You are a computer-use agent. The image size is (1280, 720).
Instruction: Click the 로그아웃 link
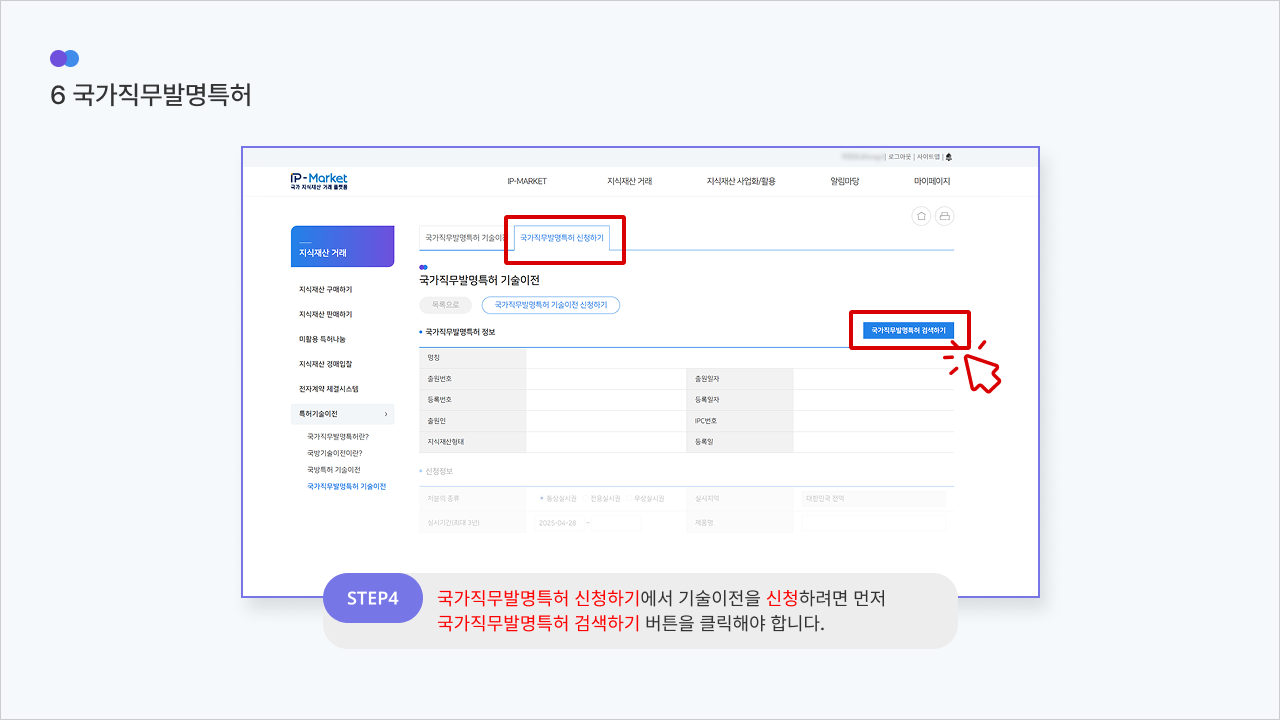pos(899,157)
